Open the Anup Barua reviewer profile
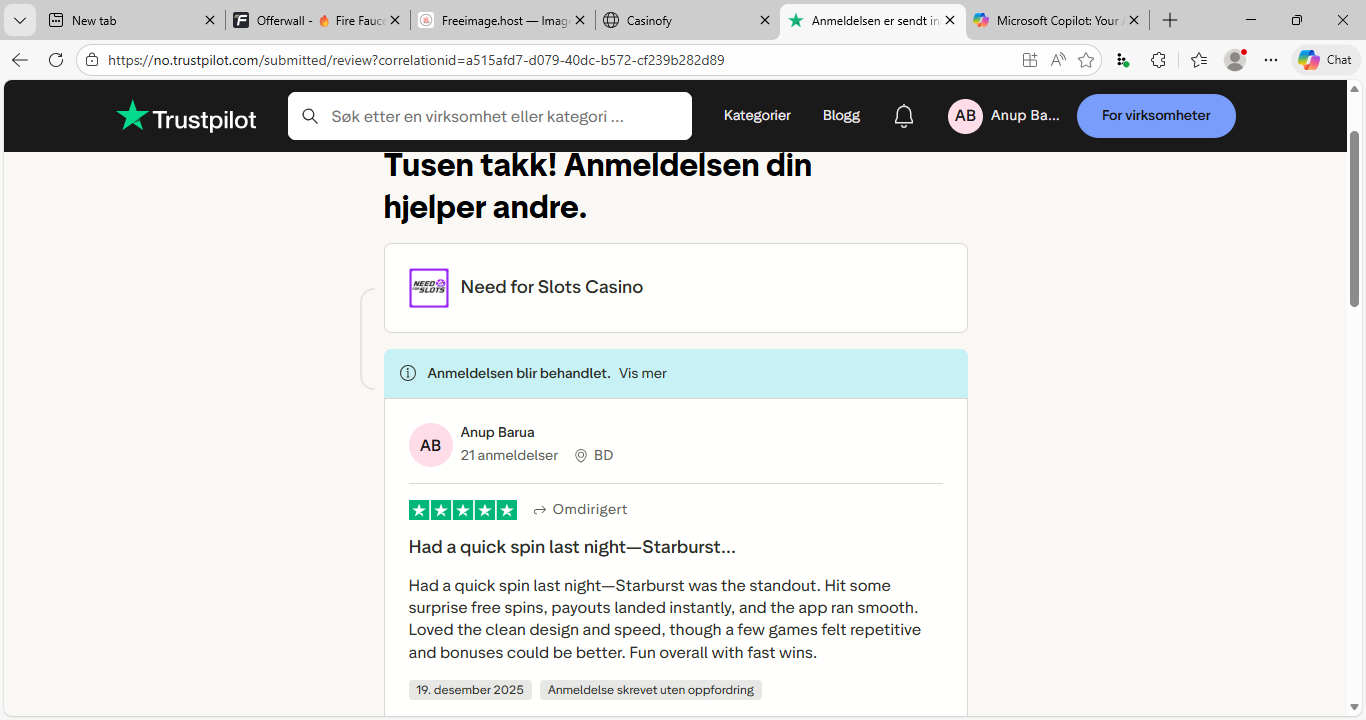Viewport: 1366px width, 720px height. pyautogui.click(x=498, y=433)
